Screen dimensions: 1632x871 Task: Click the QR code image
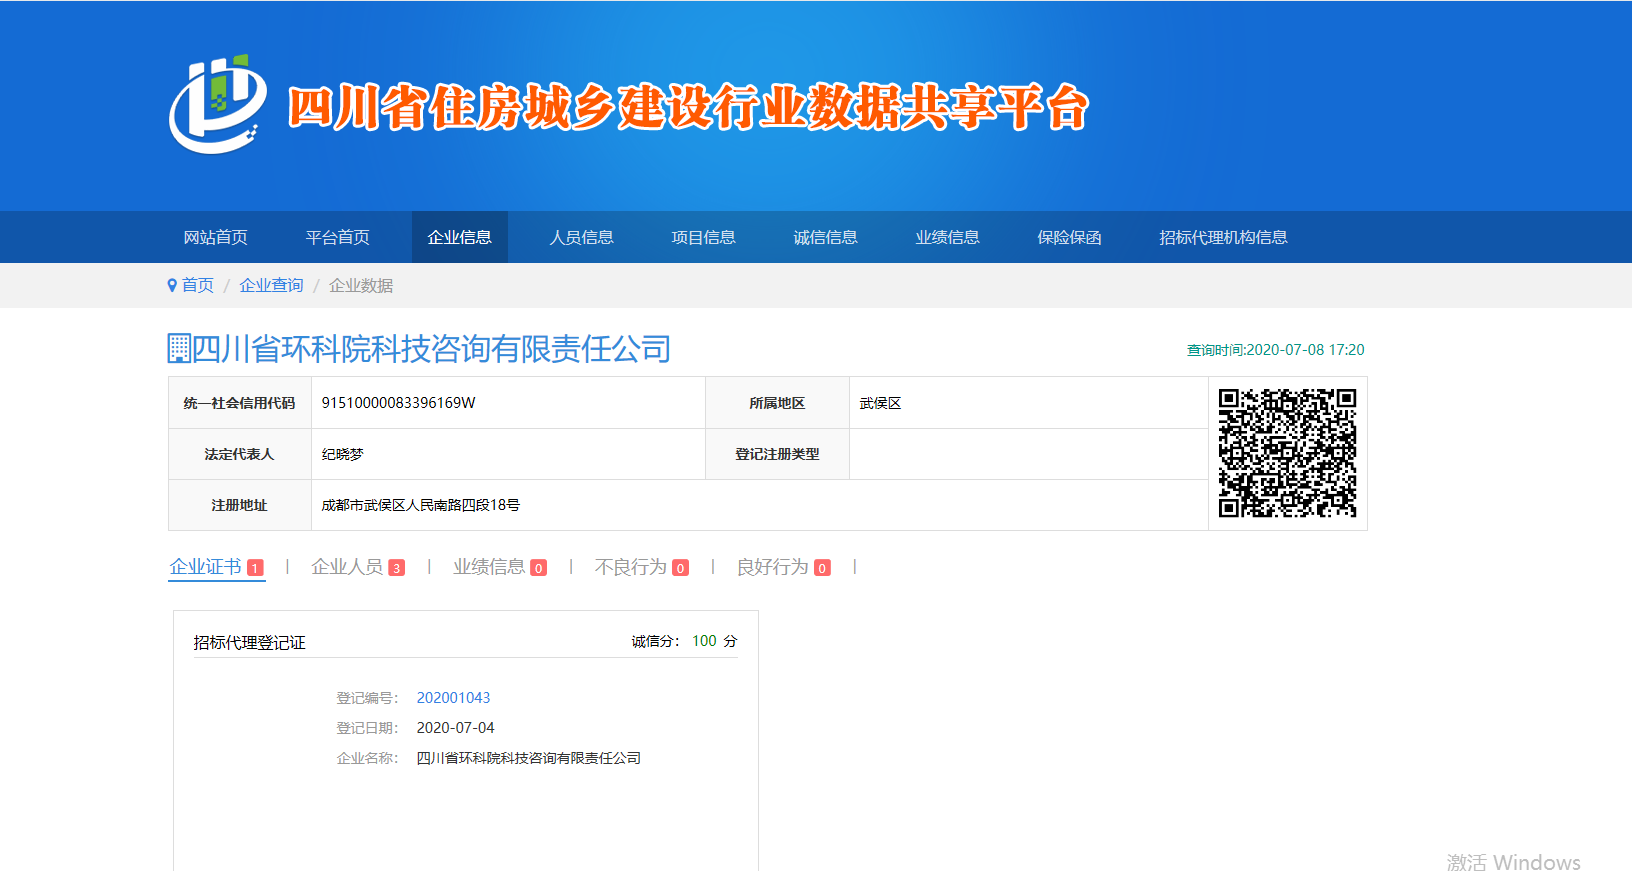pyautogui.click(x=1287, y=453)
